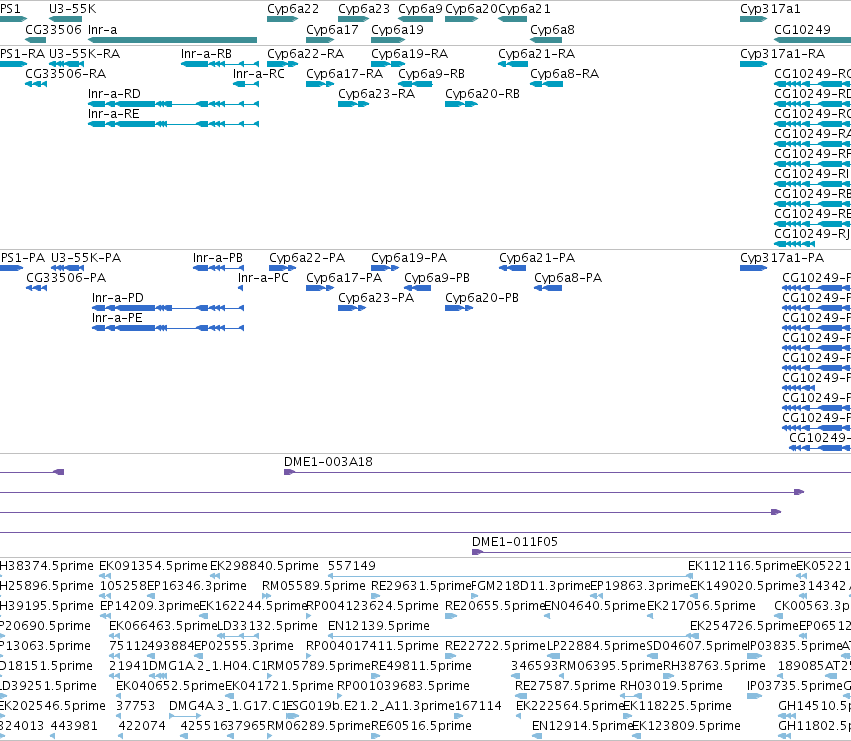Click transcript Cyp6a23-RA
The image size is (851, 741).
coord(376,94)
